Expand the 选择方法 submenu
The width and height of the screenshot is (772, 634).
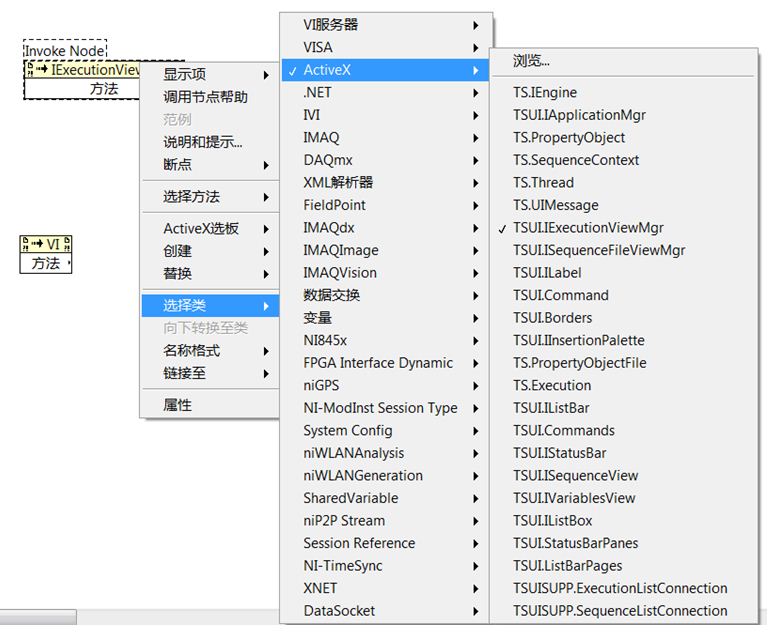click(191, 197)
